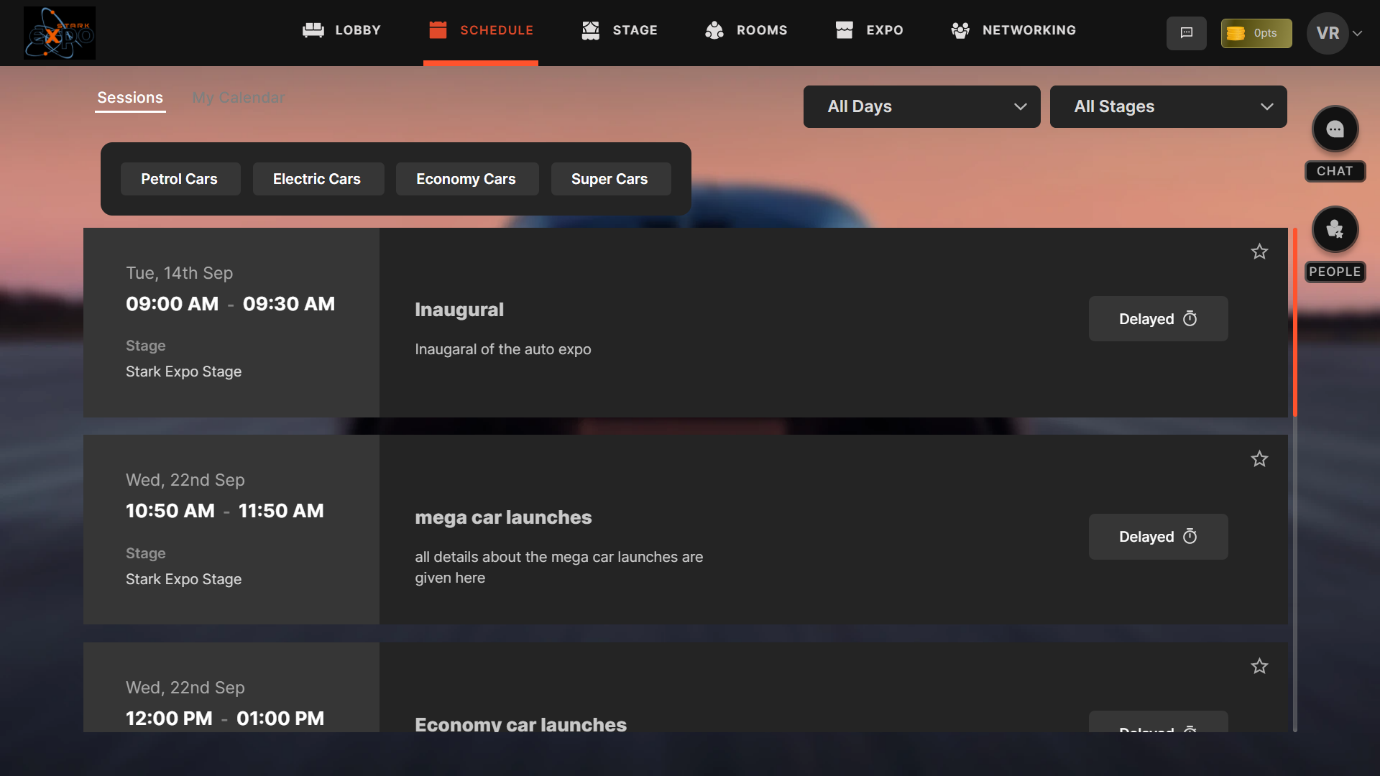Select the Schedule tab

point(481,30)
